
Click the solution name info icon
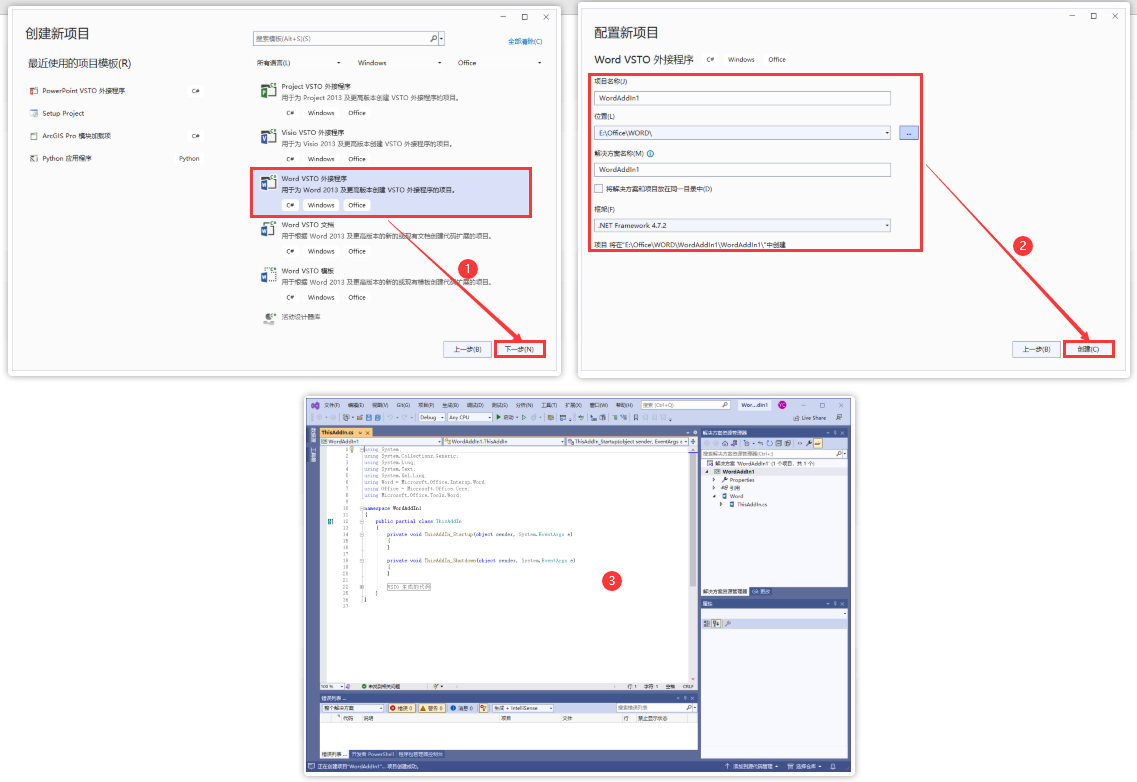(x=650, y=154)
